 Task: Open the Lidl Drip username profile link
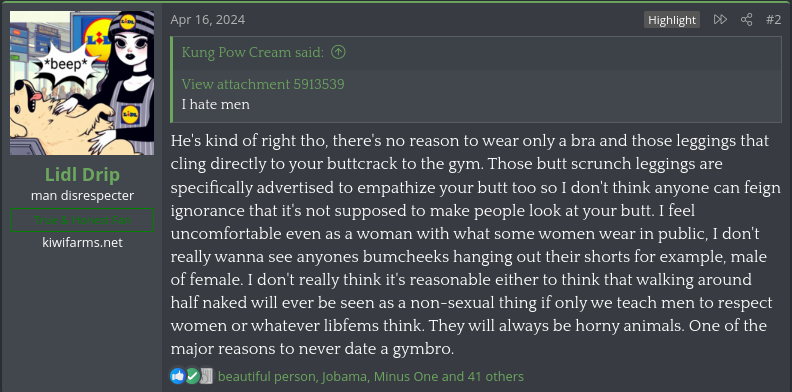click(82, 175)
